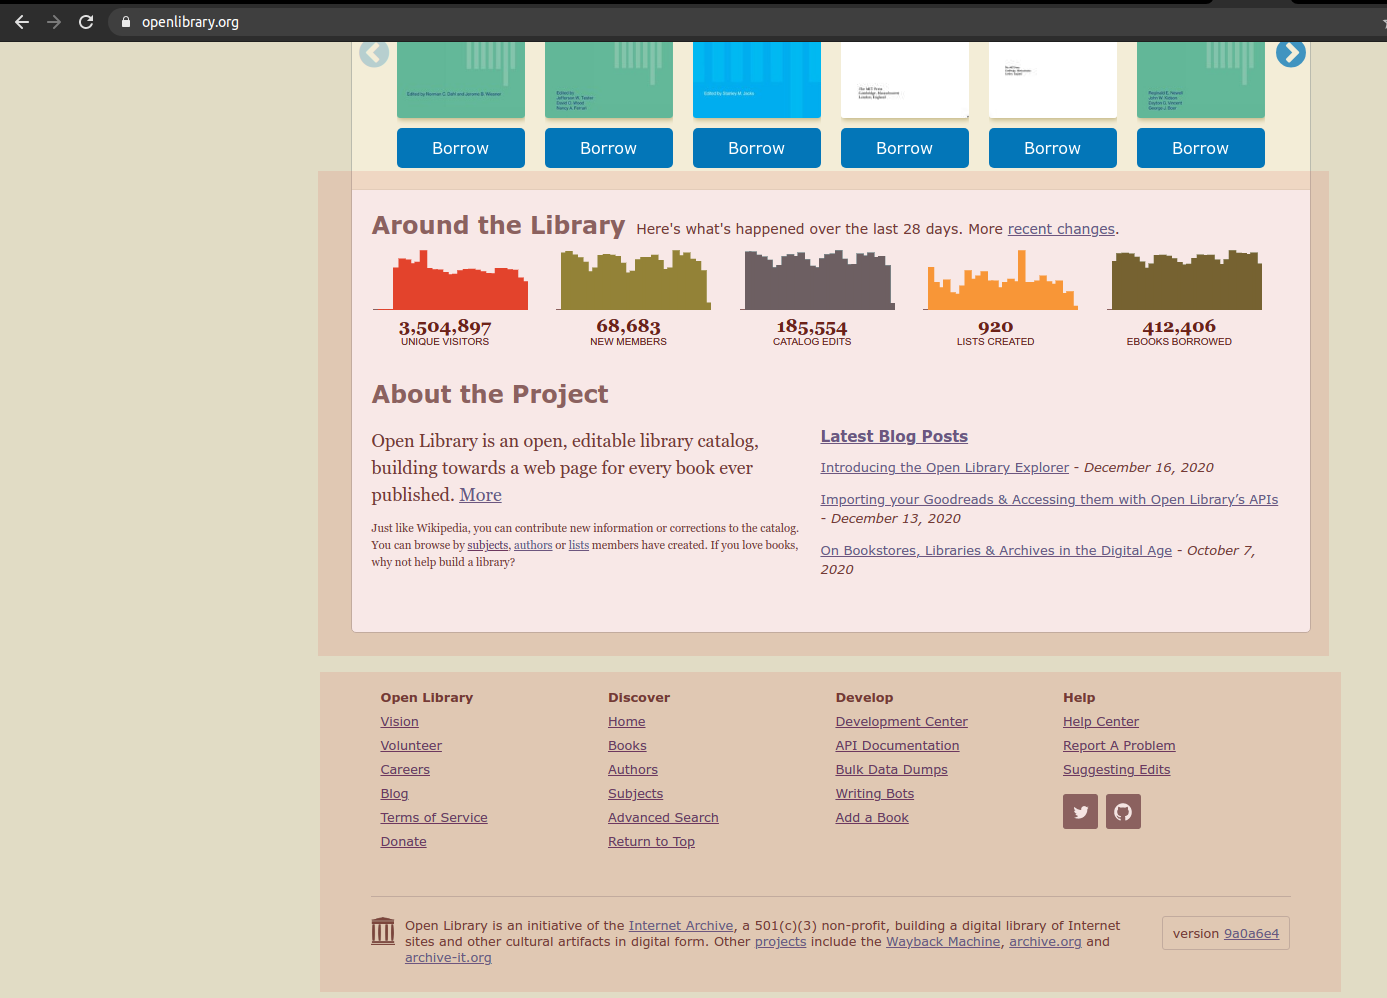
Task: Click Borrow under the blue book cover
Action: coord(756,147)
